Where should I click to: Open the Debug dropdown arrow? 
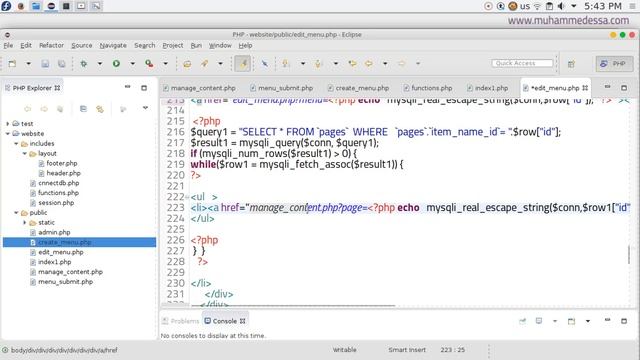pyautogui.click(x=100, y=64)
